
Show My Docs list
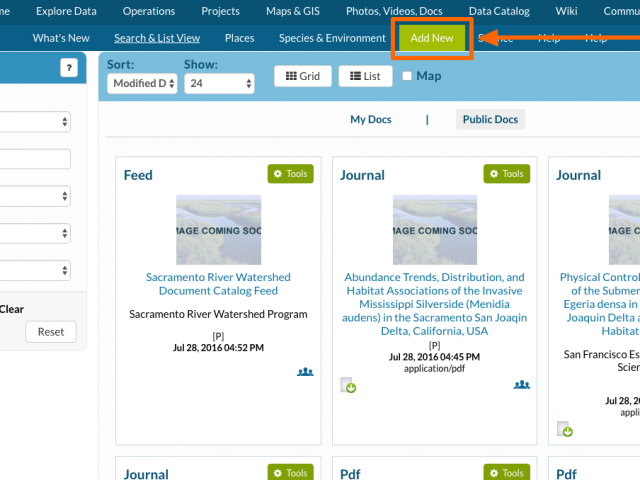point(370,120)
